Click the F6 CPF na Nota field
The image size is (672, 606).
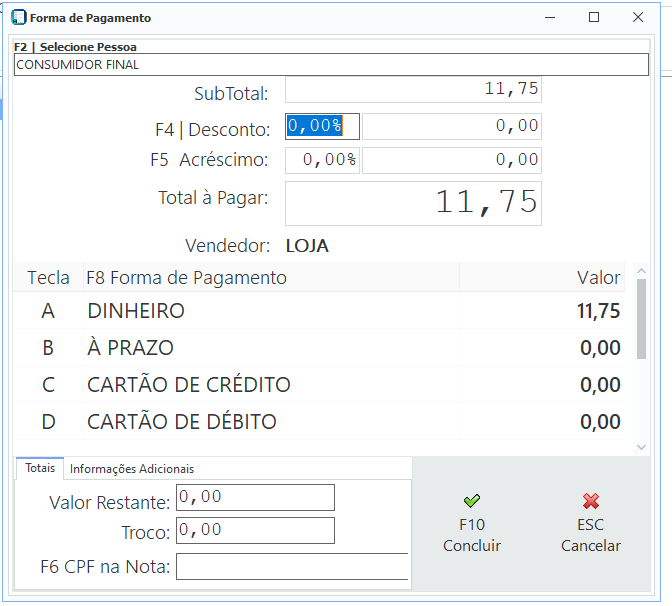point(292,566)
